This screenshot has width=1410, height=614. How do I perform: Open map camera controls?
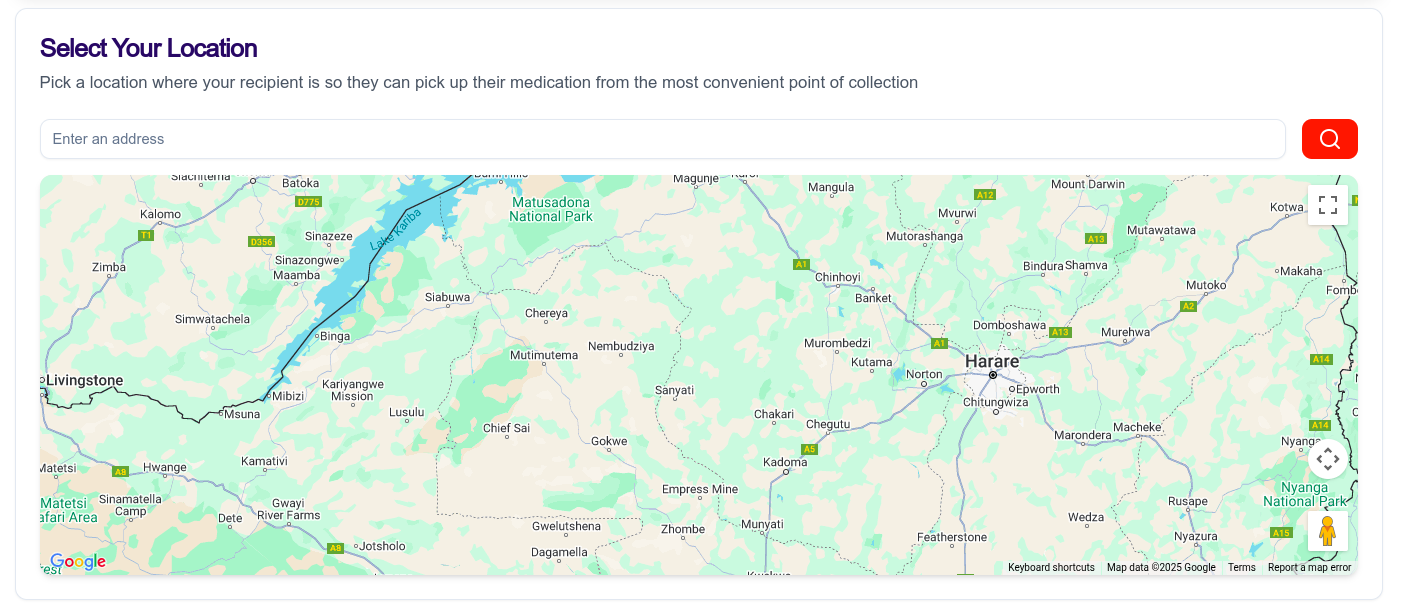pos(1327,459)
